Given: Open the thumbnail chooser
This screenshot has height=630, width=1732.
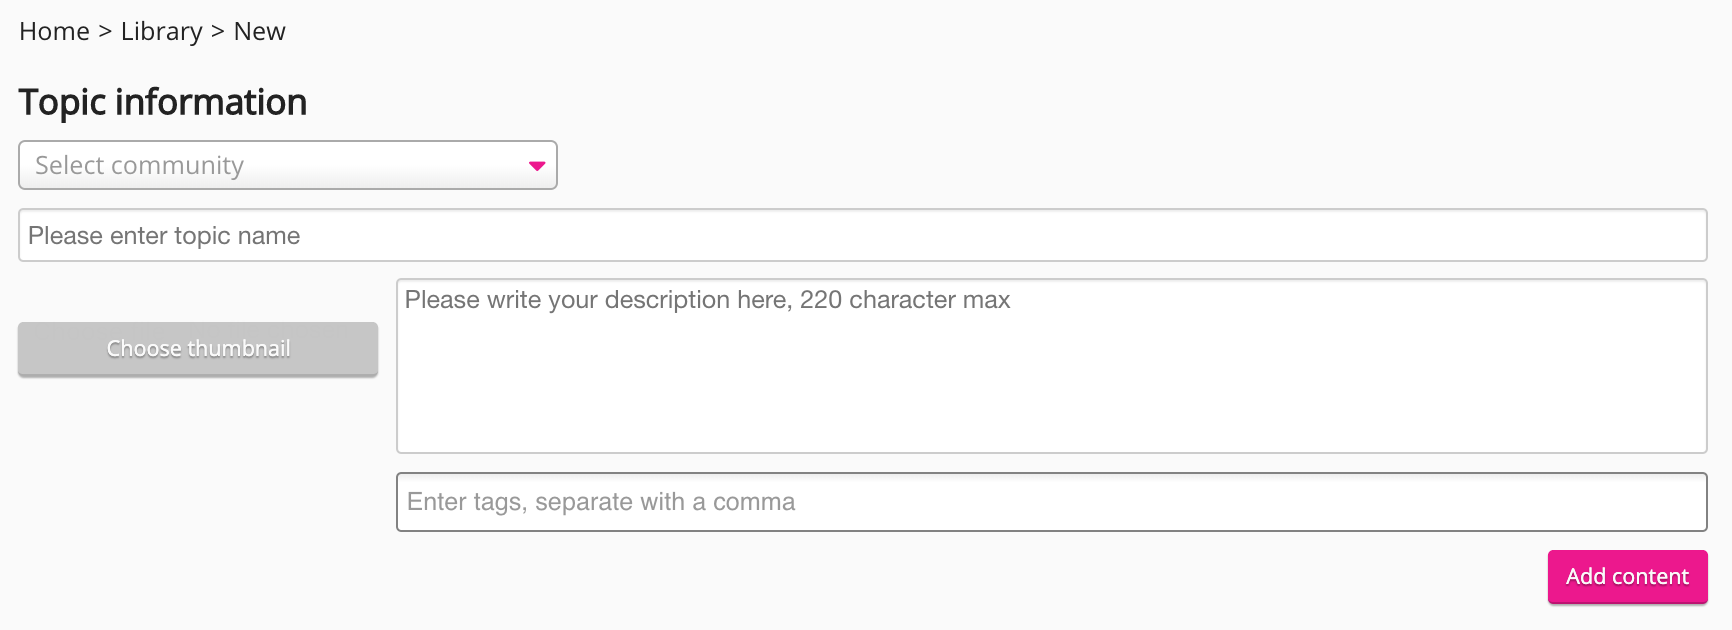Looking at the screenshot, I should (x=198, y=349).
